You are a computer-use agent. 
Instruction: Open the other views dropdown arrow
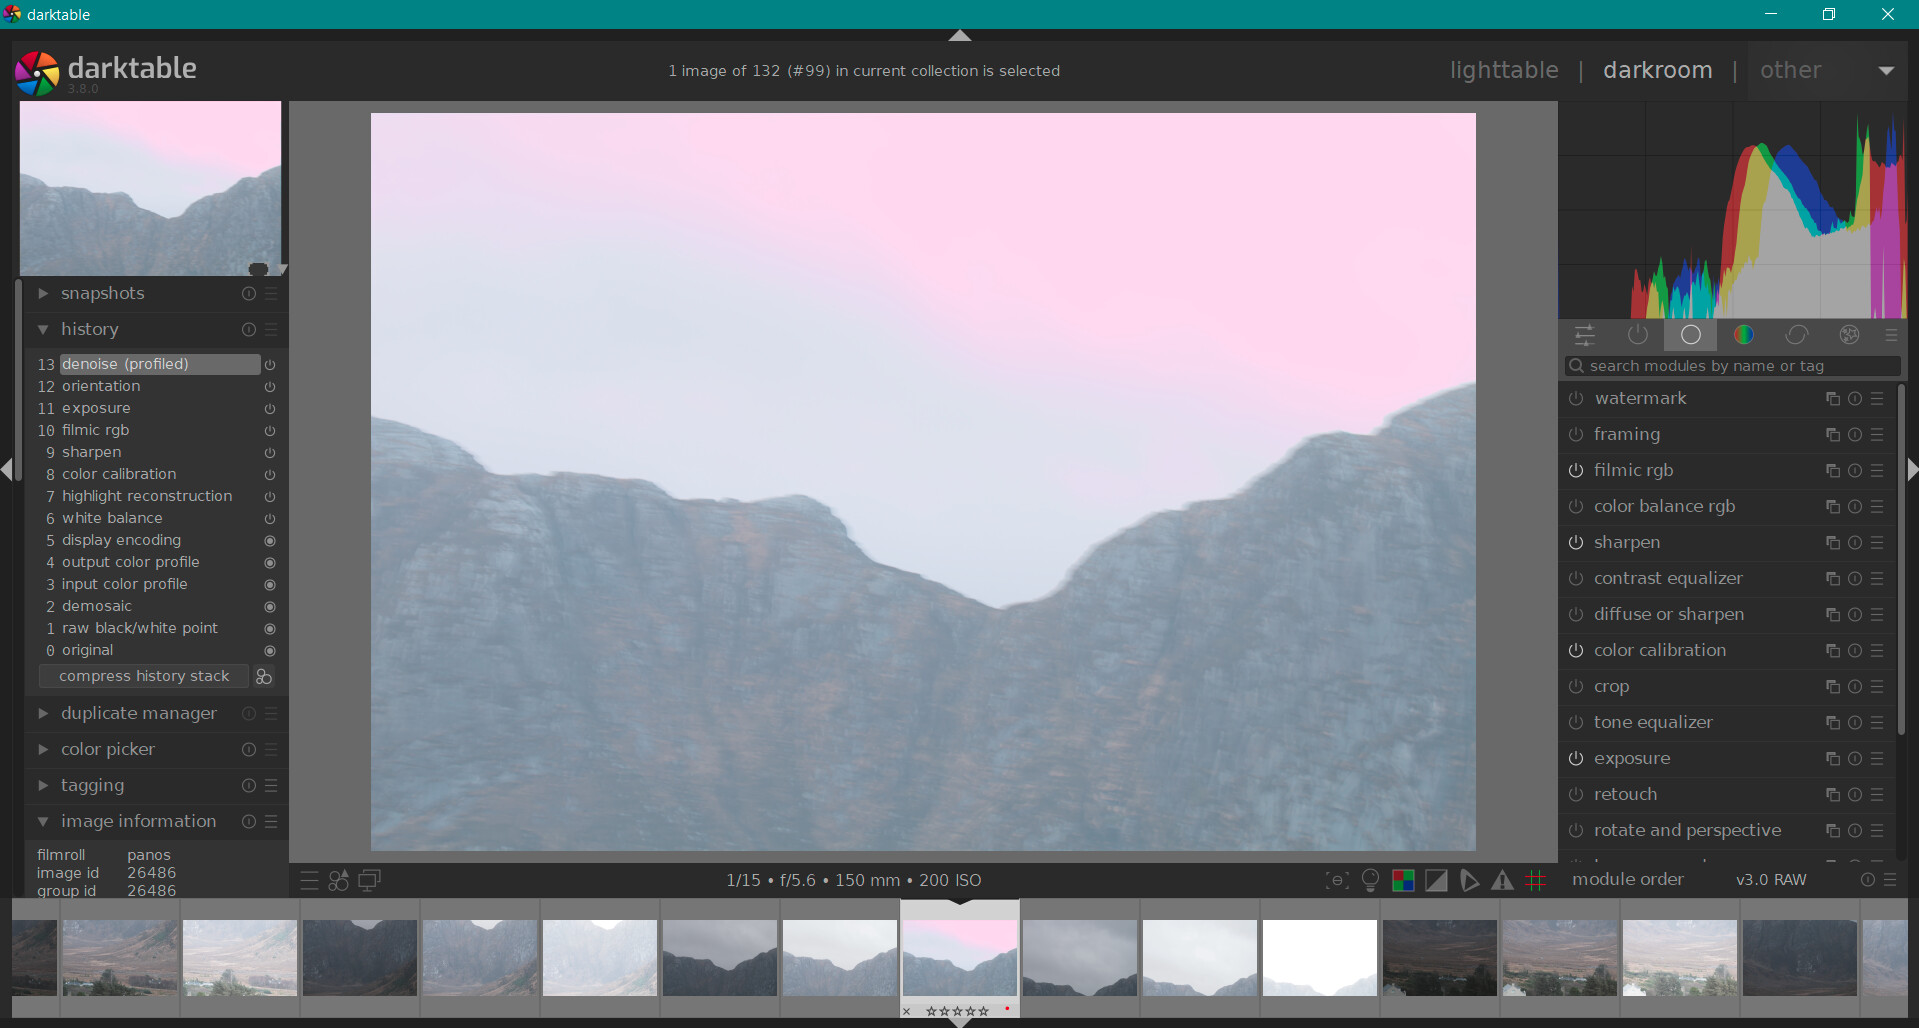[1886, 71]
